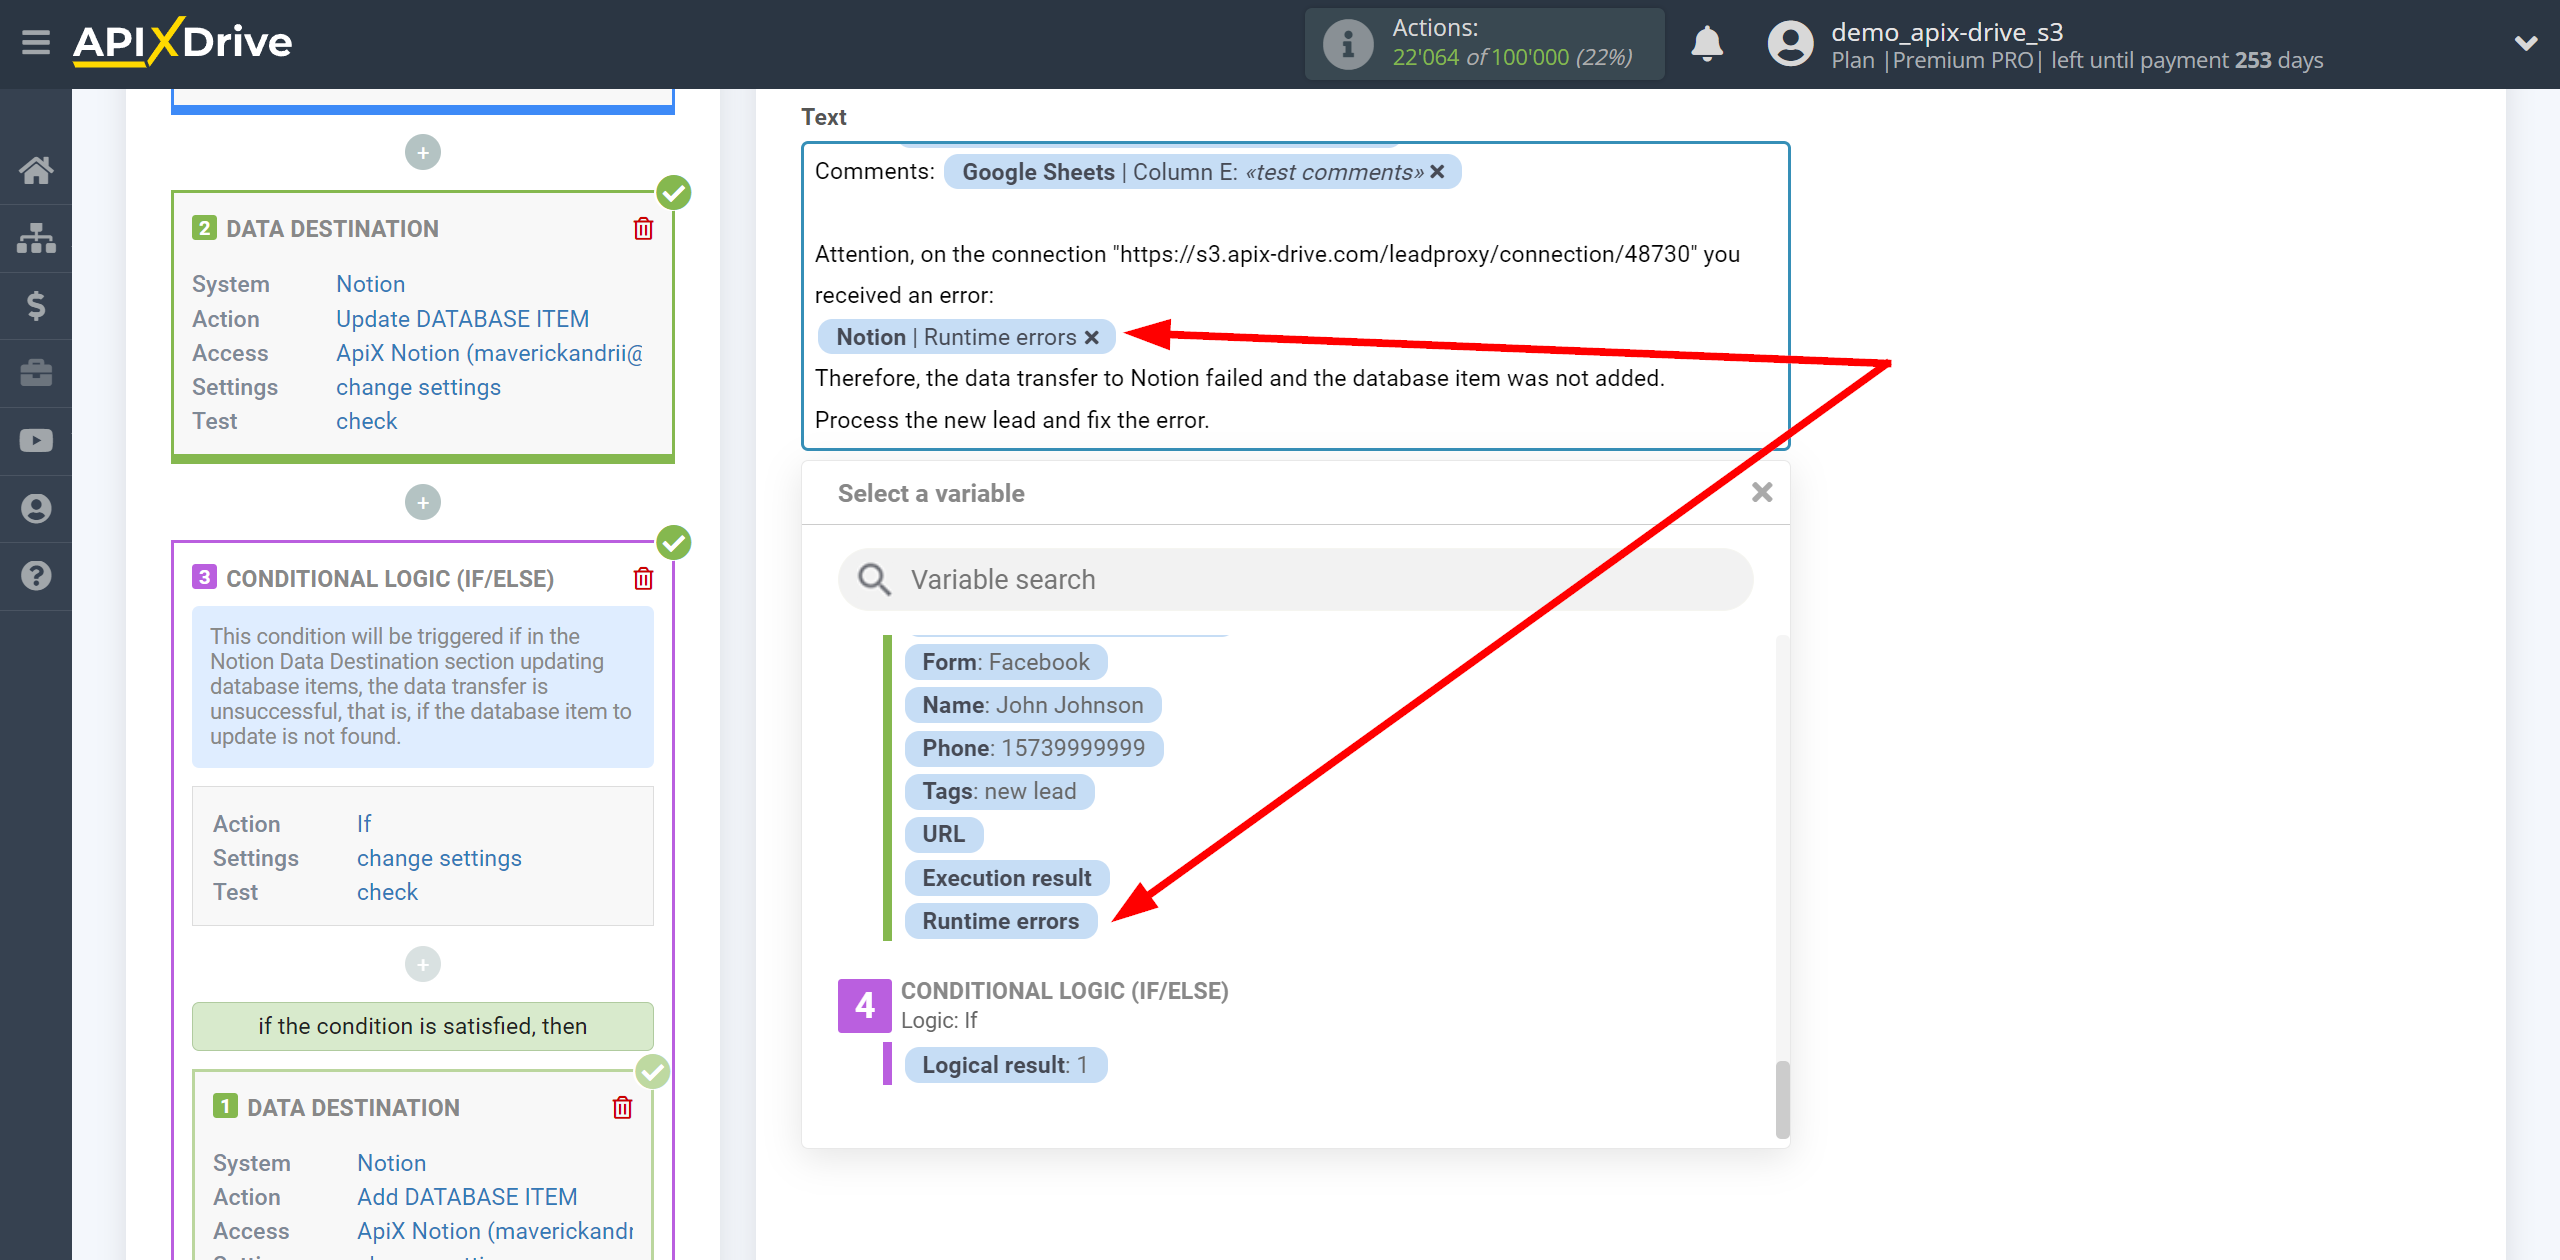
Task: Open the Actions info icon
Action: [x=1347, y=44]
